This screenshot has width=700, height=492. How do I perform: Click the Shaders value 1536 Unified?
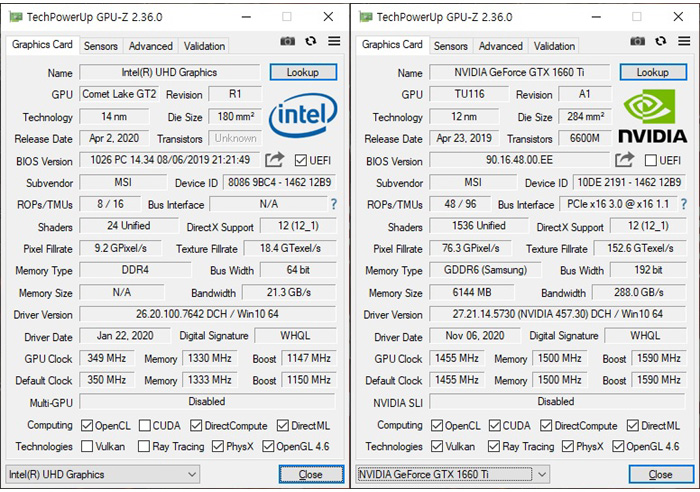tap(479, 226)
